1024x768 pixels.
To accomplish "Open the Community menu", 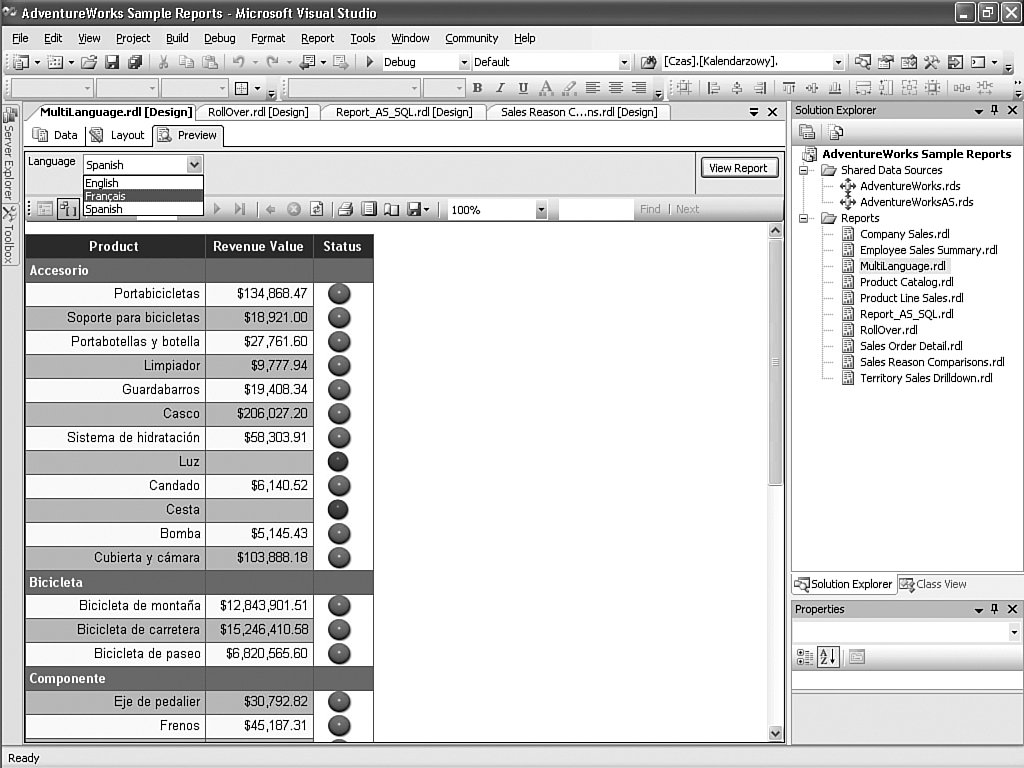I will [x=472, y=39].
